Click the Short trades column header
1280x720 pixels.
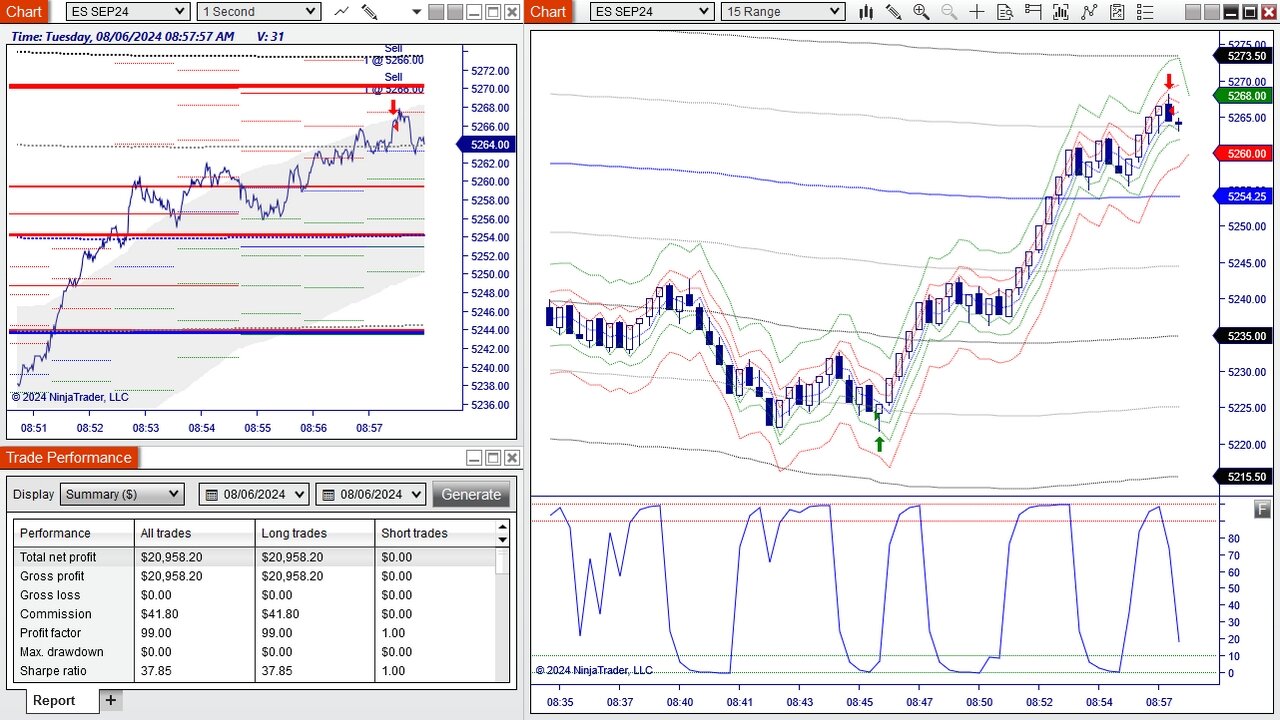435,533
